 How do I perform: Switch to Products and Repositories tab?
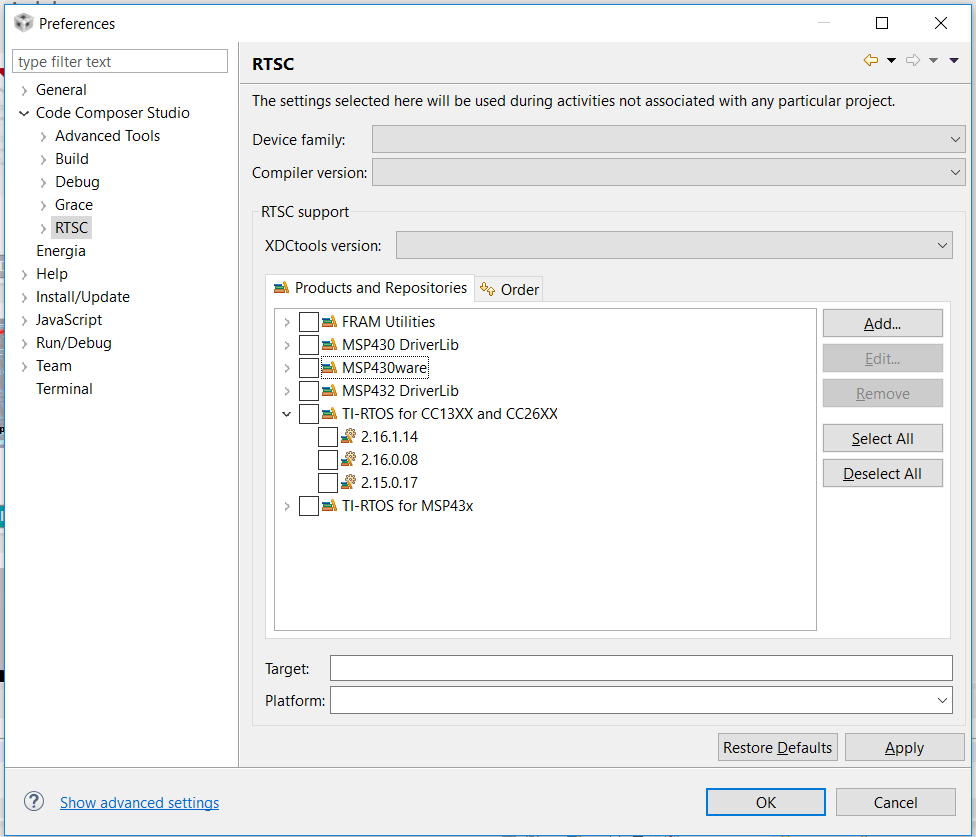(370, 288)
